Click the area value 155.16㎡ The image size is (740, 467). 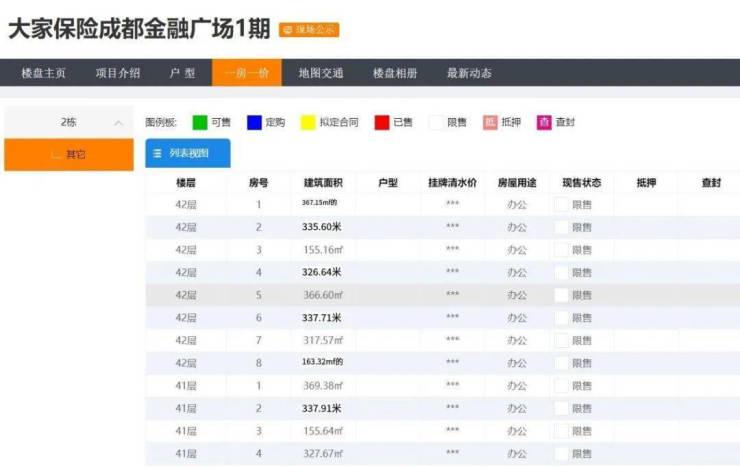[323, 250]
